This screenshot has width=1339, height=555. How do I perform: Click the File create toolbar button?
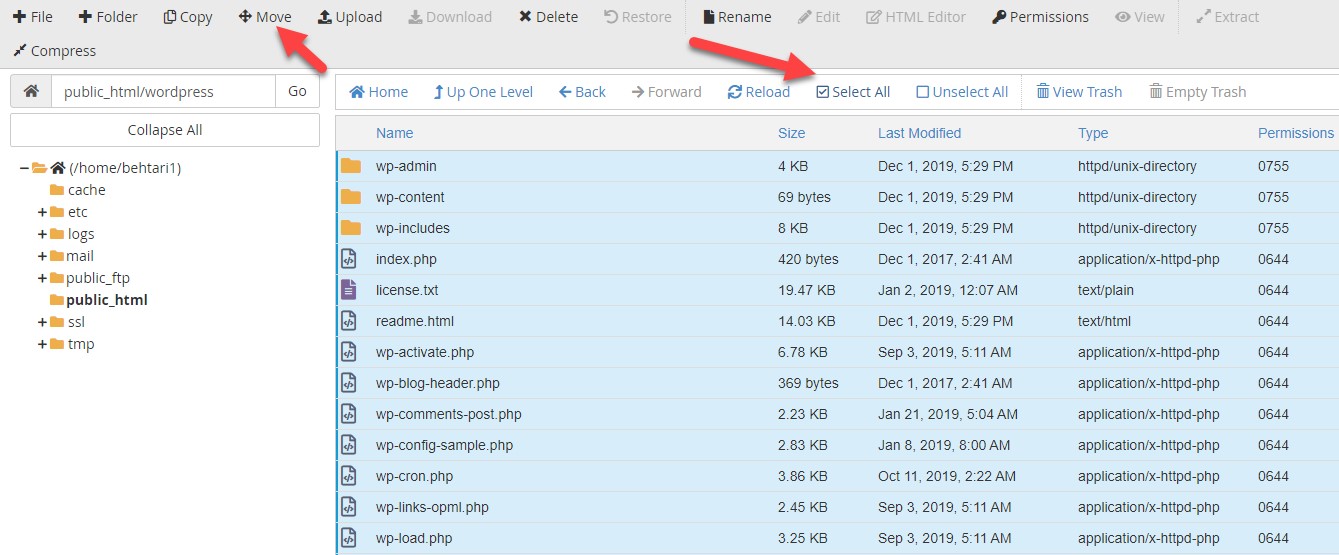33,17
